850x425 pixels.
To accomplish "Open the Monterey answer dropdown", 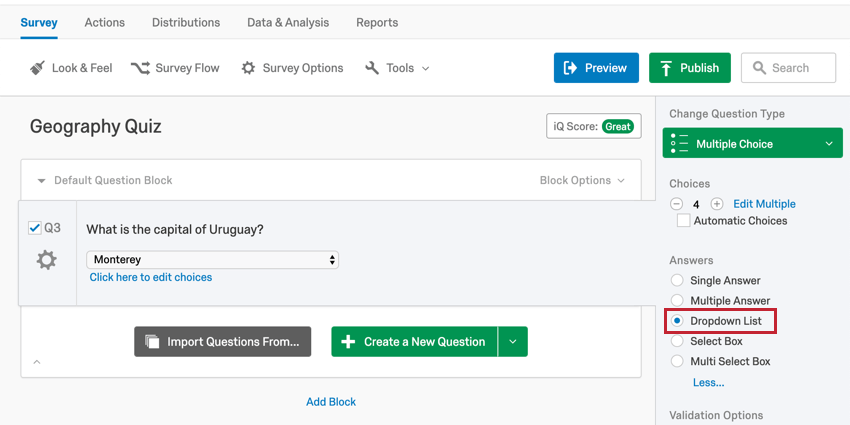I will [212, 260].
